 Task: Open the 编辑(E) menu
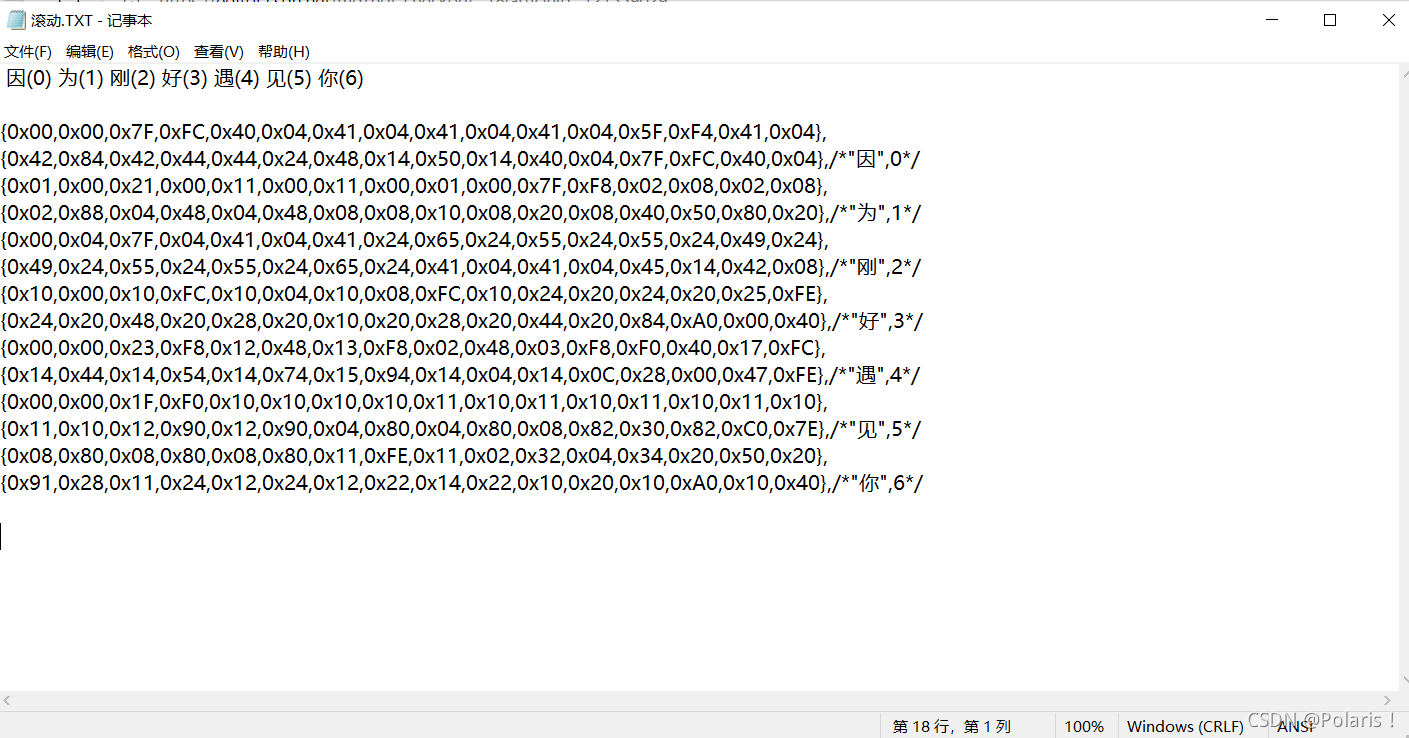(90, 52)
